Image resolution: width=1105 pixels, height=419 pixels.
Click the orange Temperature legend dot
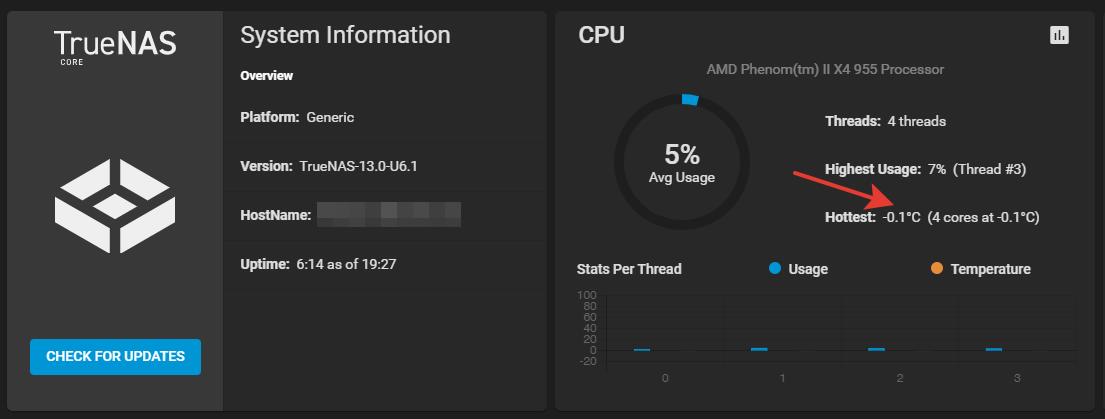(937, 268)
